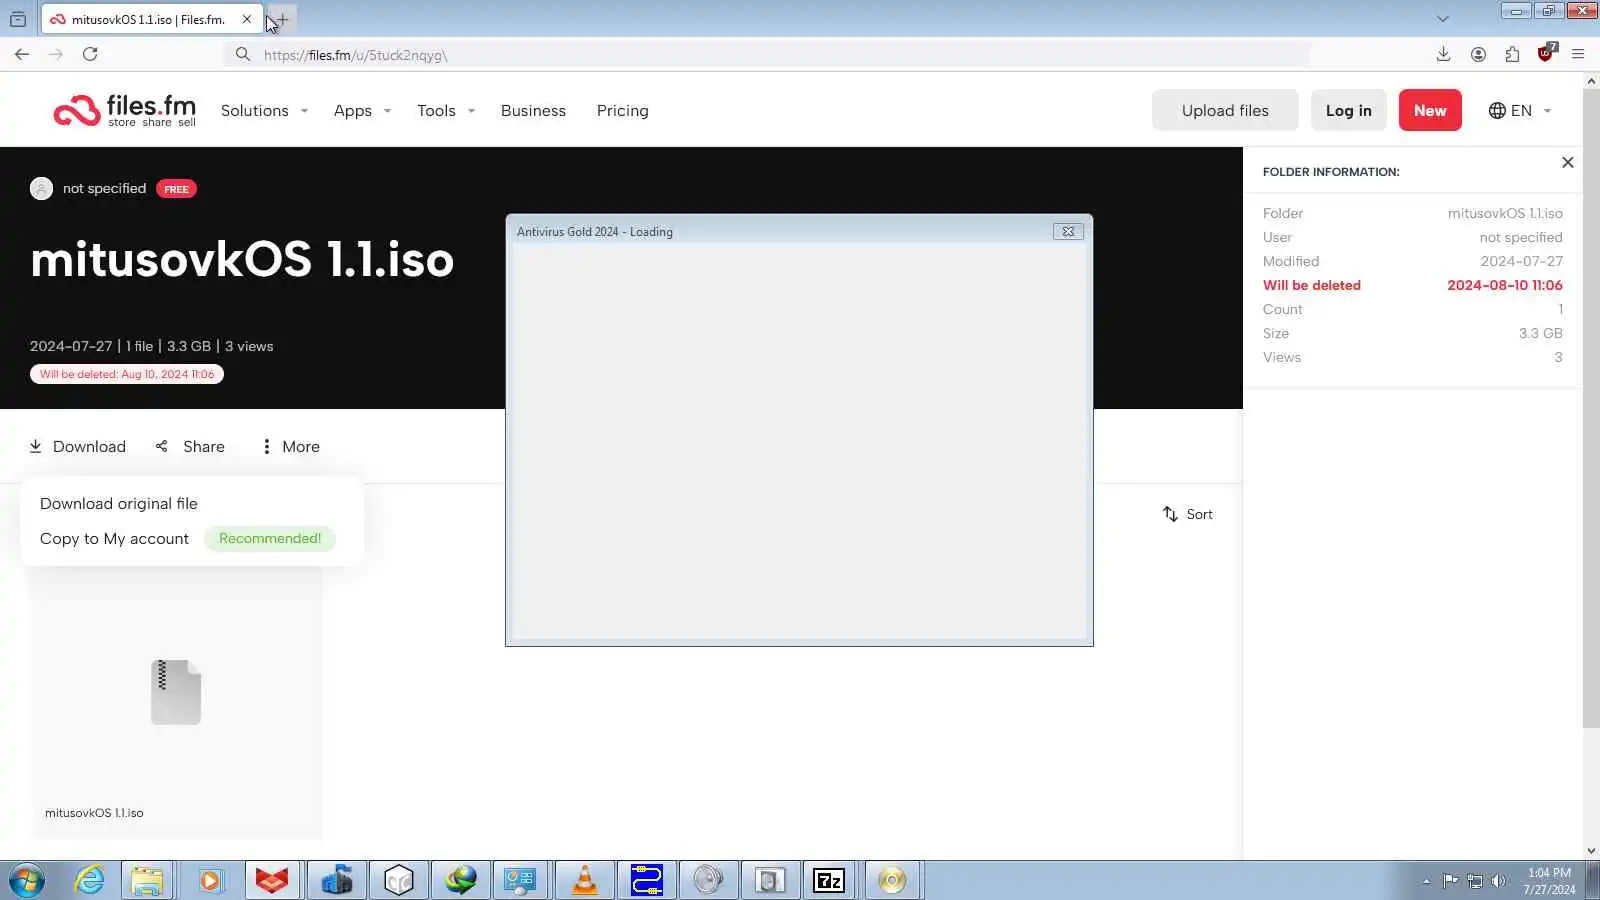1600x900 pixels.
Task: Click the mitusovkOS 1.1.iso file thumbnail
Action: [x=176, y=692]
